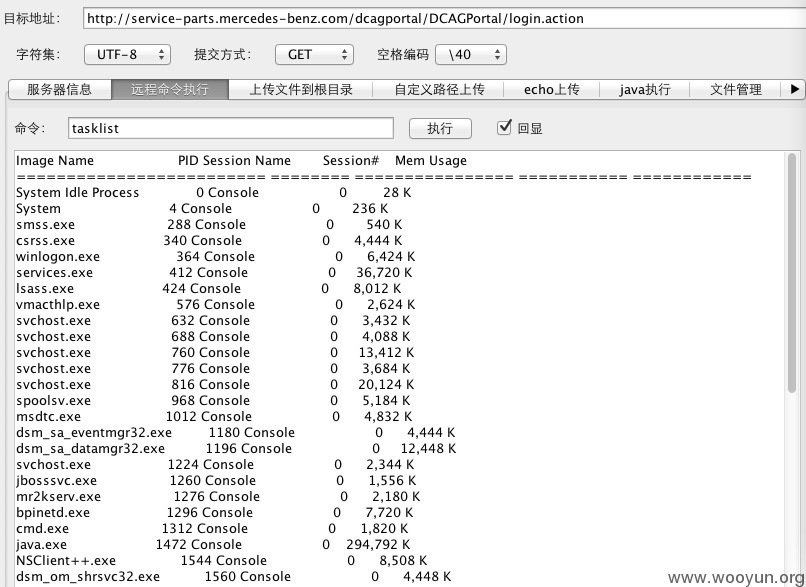
Task: Select the mr2kserv.exe row
Action: point(218,496)
